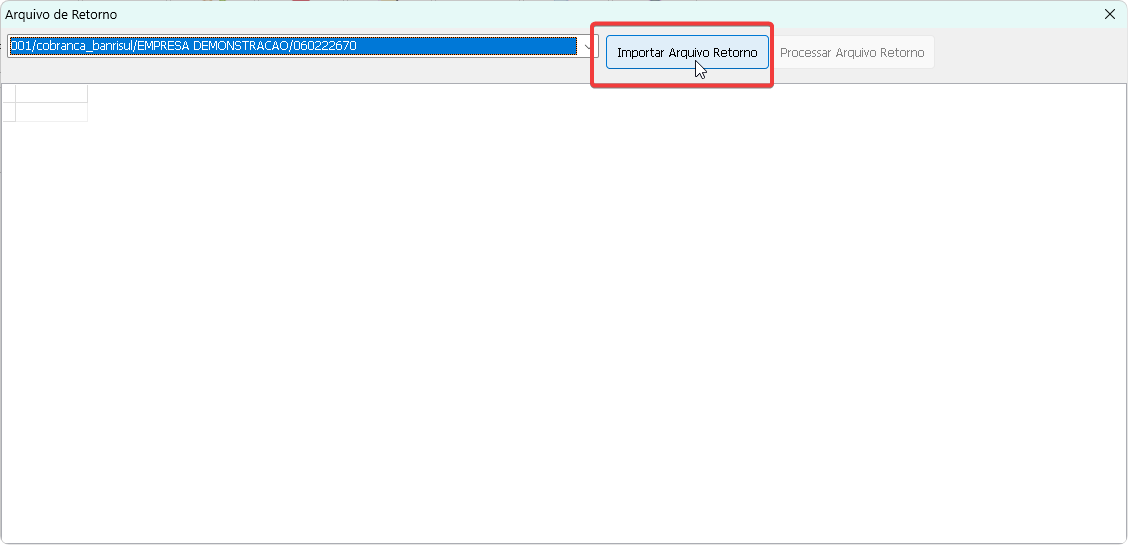The width and height of the screenshot is (1128, 545).
Task: Click the Importar Arquivo Retorno button
Action: [687, 53]
